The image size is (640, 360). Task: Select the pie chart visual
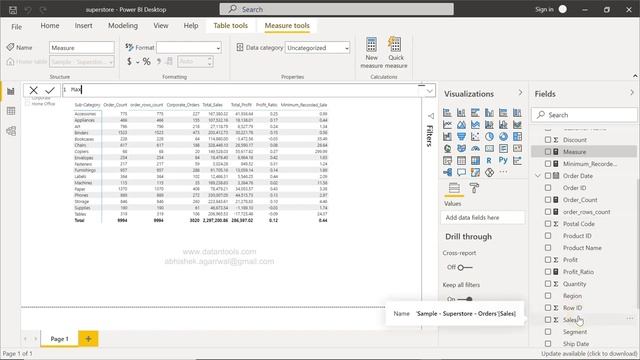click(489, 136)
